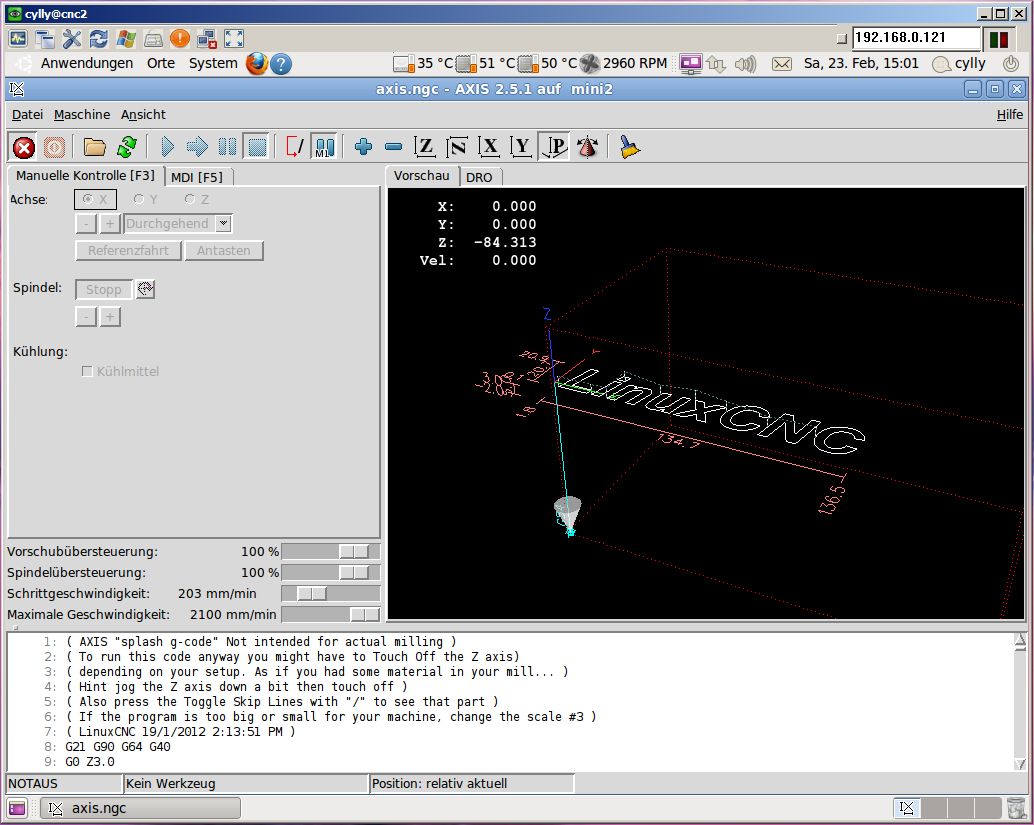
Task: Click the Antasten button
Action: 224,251
